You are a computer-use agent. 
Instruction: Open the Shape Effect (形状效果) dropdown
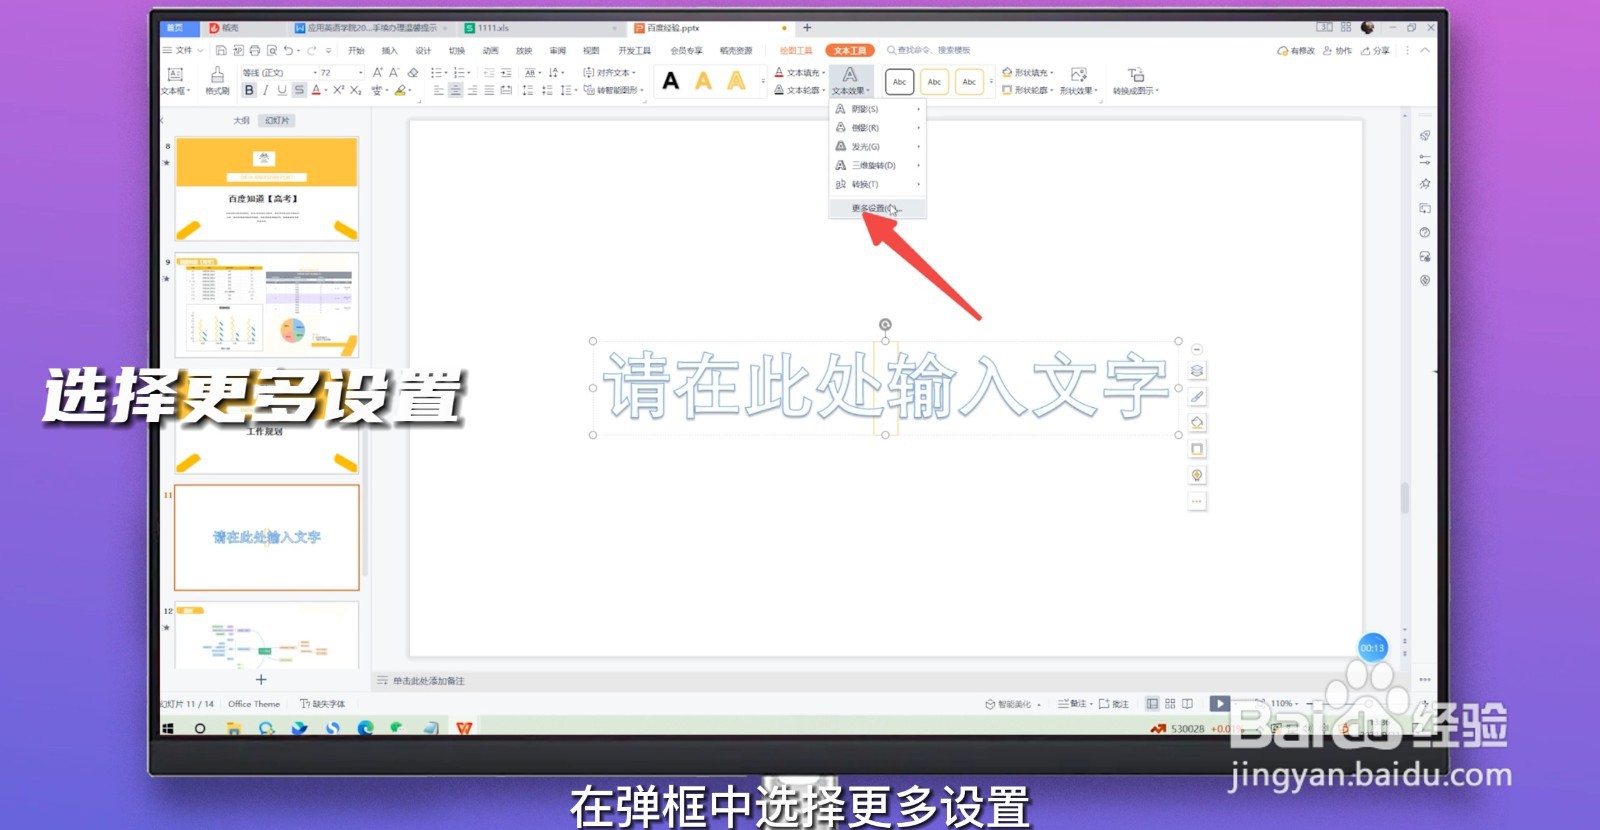(1079, 81)
